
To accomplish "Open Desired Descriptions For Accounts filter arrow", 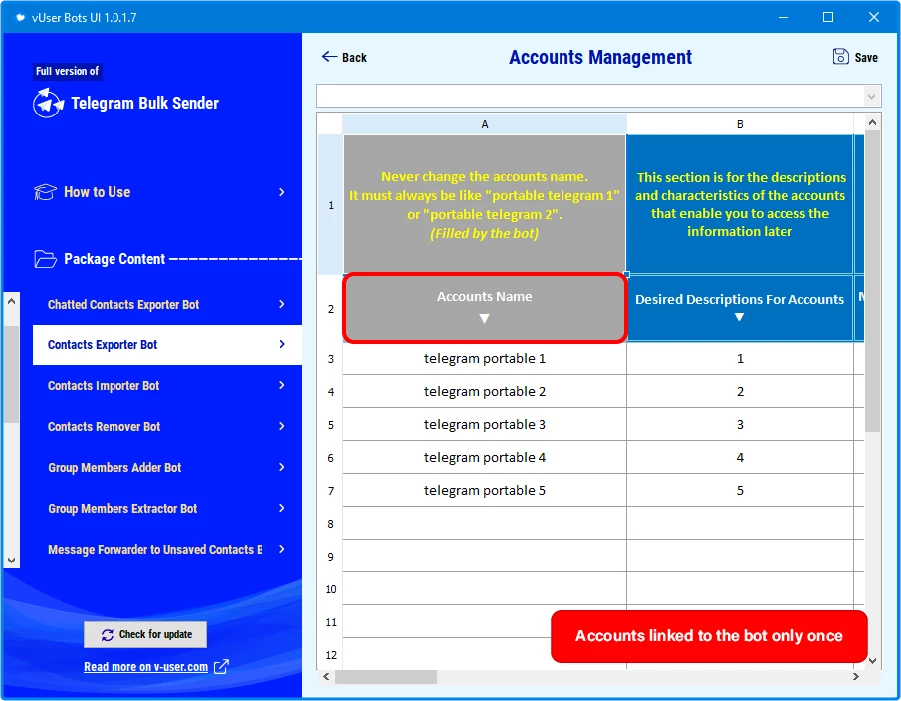I will [740, 317].
